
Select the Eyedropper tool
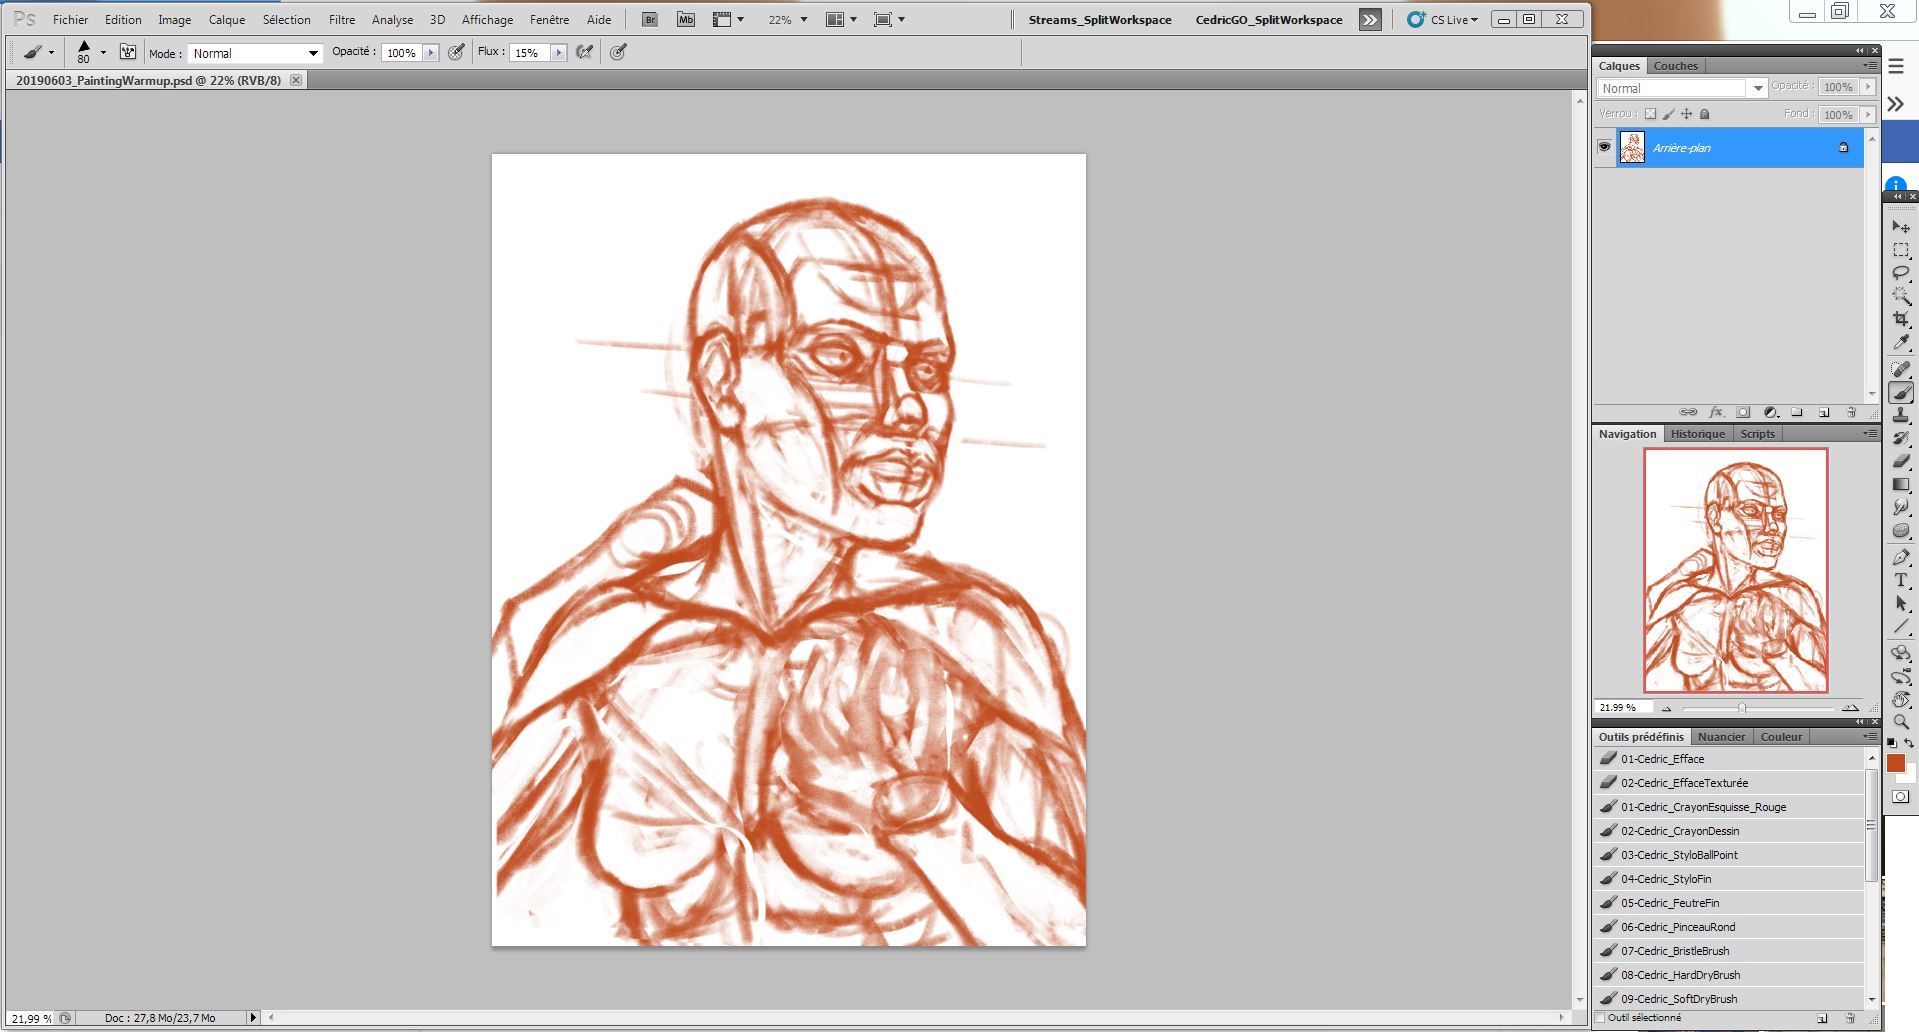[1901, 343]
